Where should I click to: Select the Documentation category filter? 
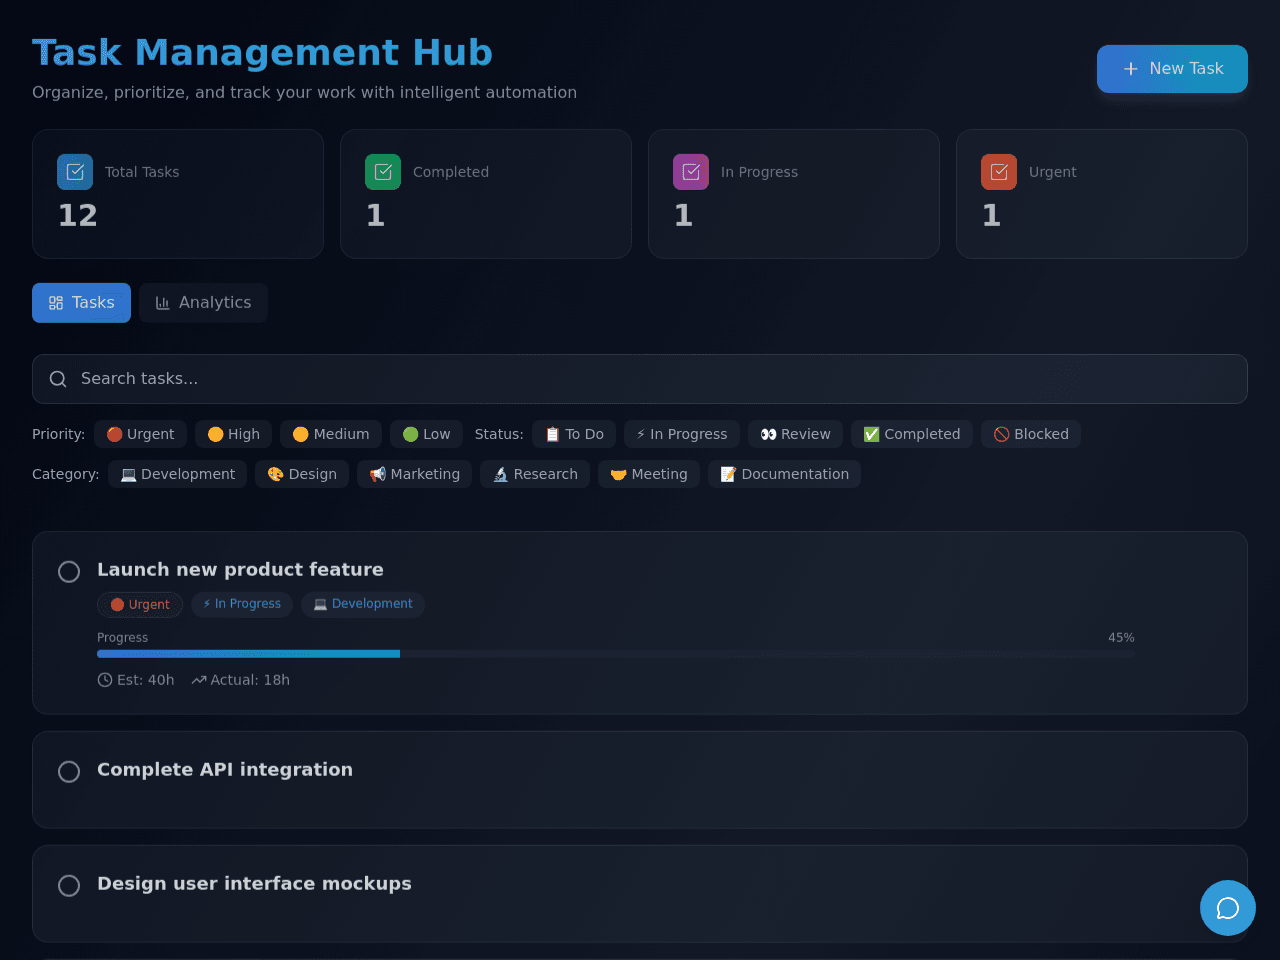pyautogui.click(x=784, y=474)
